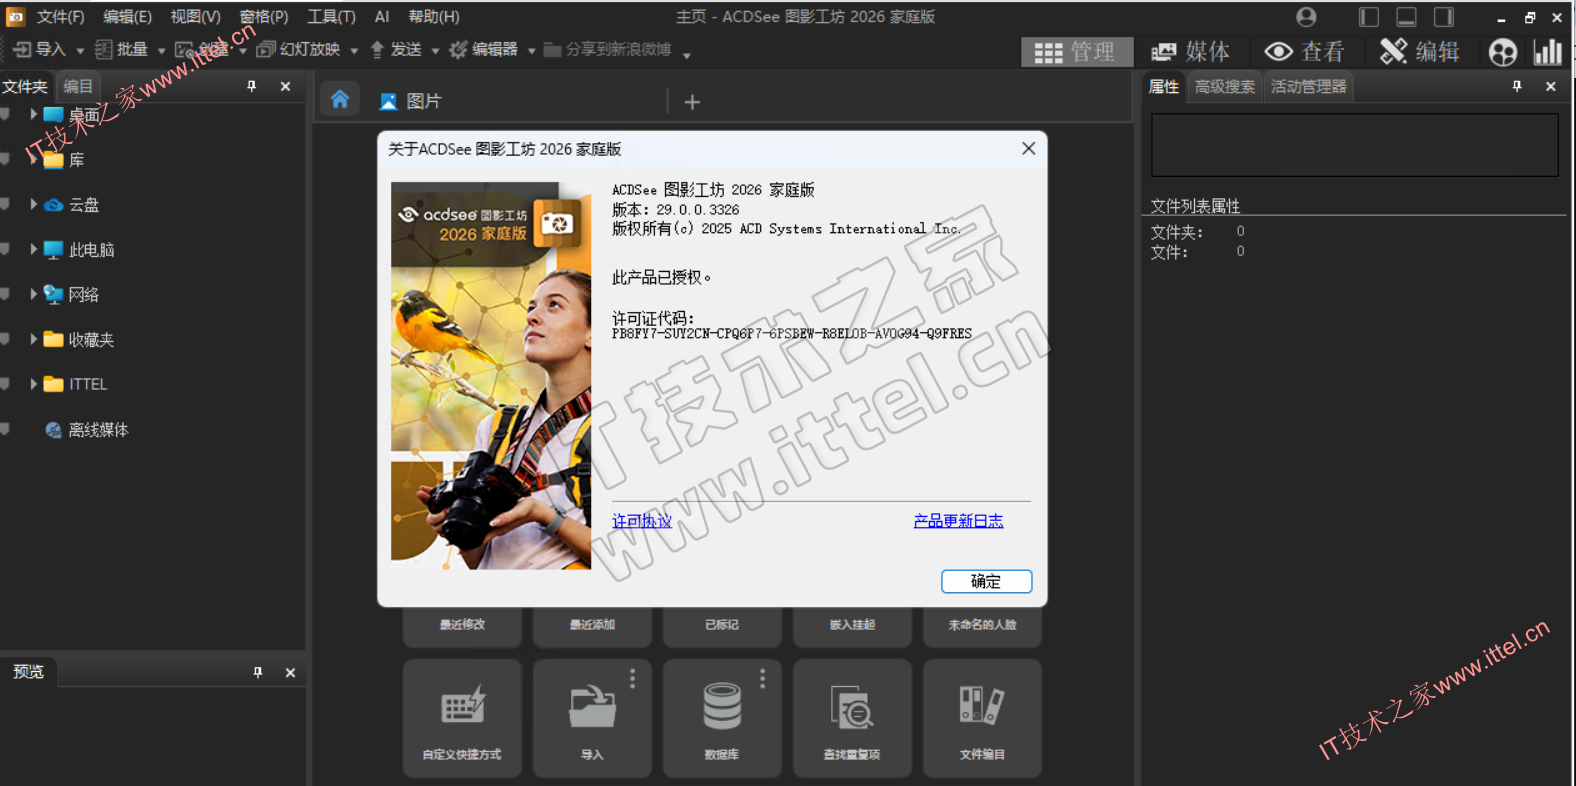Click the Find Duplicates tile icon
This screenshot has width=1576, height=786.
click(x=852, y=708)
